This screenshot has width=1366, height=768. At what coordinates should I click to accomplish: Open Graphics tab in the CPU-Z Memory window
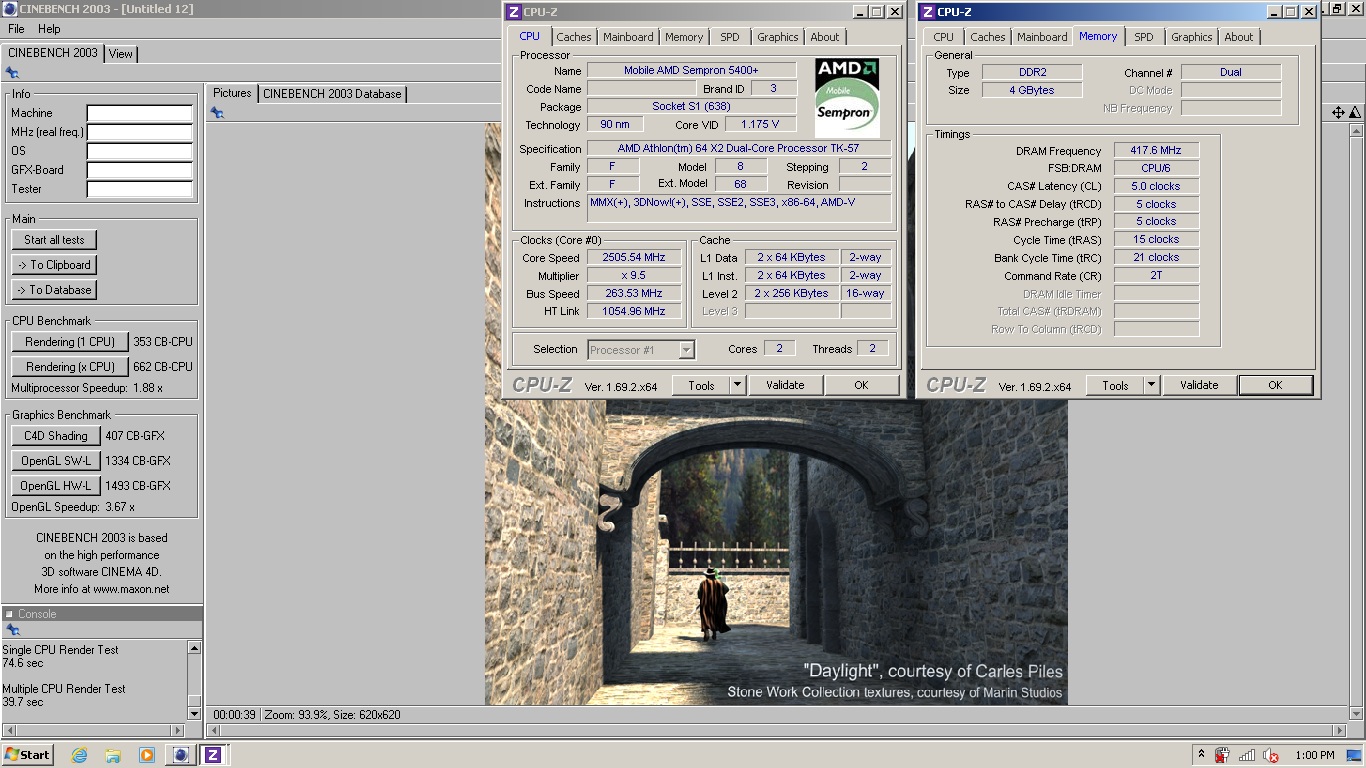1191,37
